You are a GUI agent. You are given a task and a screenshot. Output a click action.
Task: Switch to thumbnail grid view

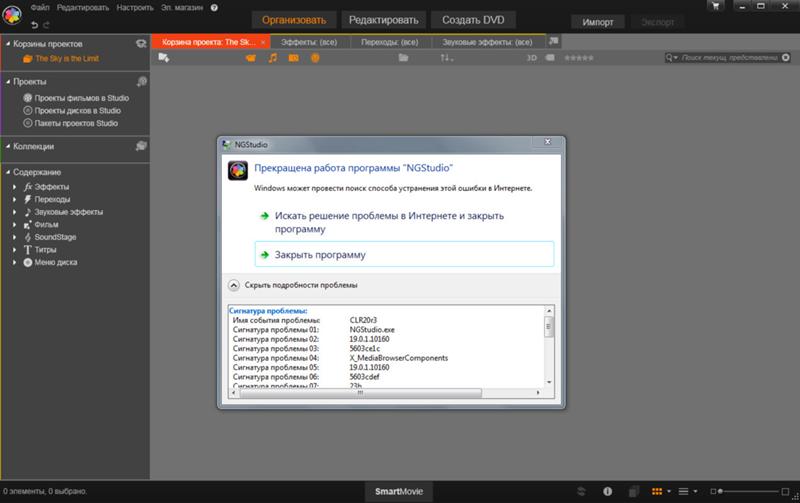tap(657, 491)
